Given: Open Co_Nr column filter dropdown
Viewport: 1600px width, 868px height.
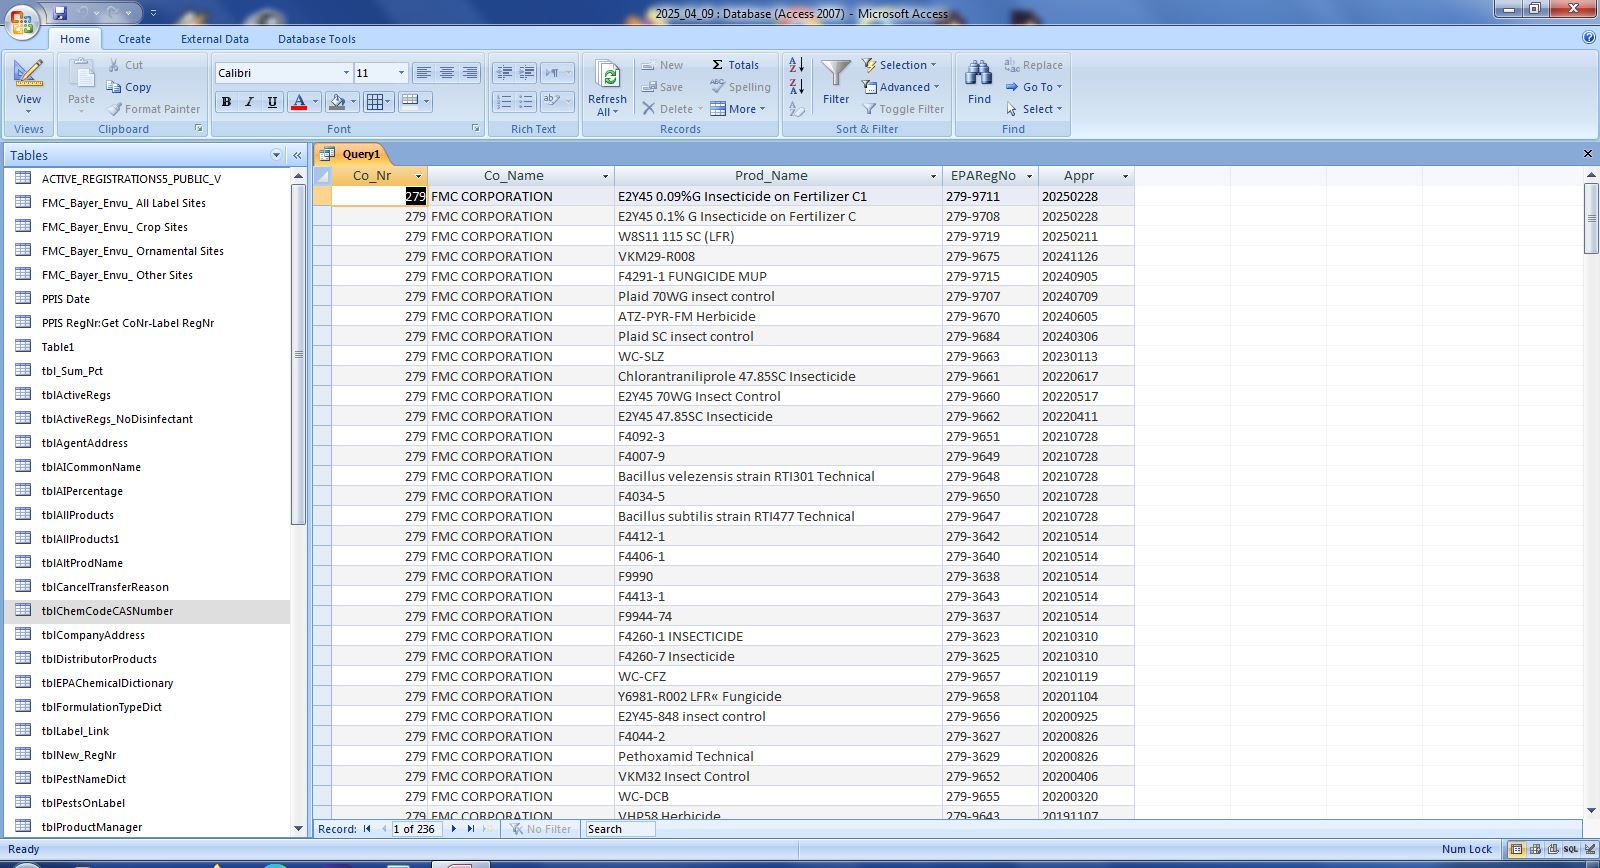Looking at the screenshot, I should coord(419,176).
